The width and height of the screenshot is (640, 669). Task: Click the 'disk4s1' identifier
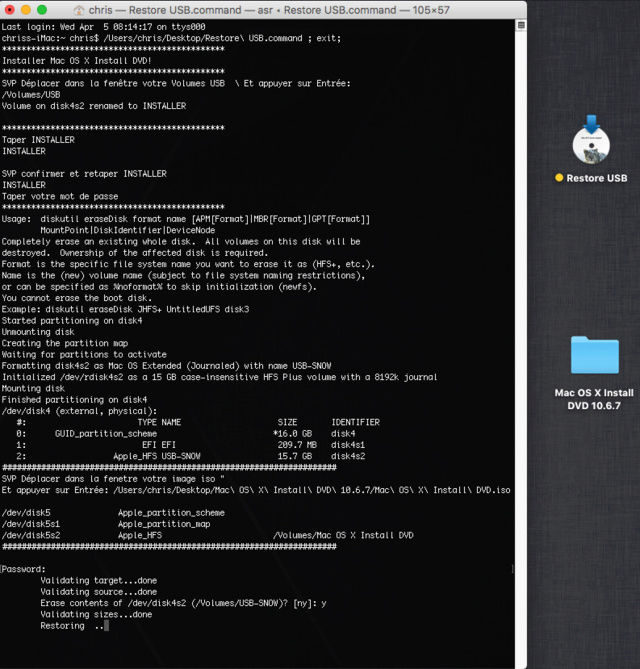pos(348,445)
